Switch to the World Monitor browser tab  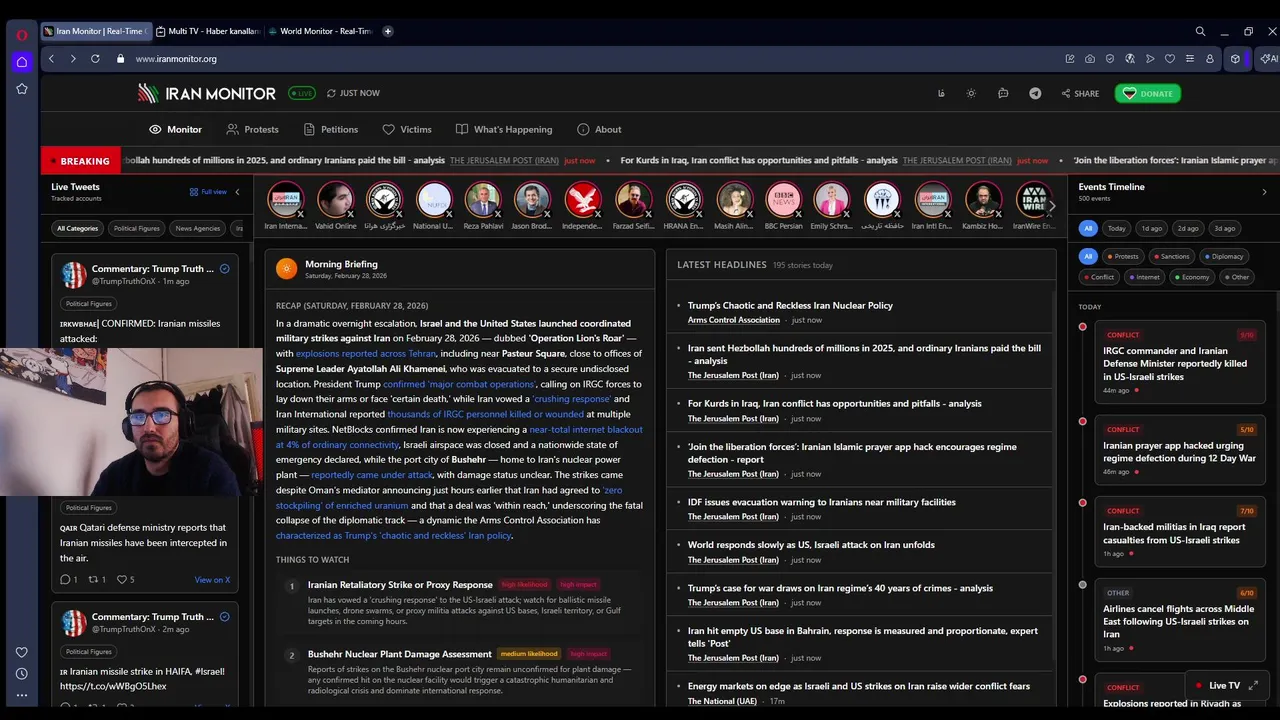tap(318, 31)
